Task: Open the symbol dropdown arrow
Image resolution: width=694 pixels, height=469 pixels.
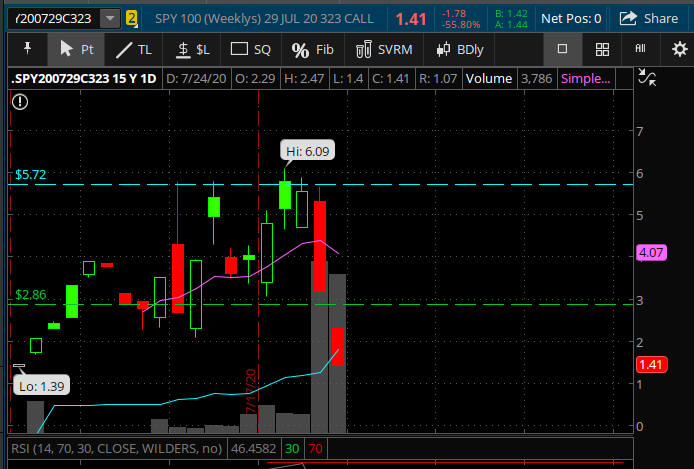Action: (x=110, y=19)
